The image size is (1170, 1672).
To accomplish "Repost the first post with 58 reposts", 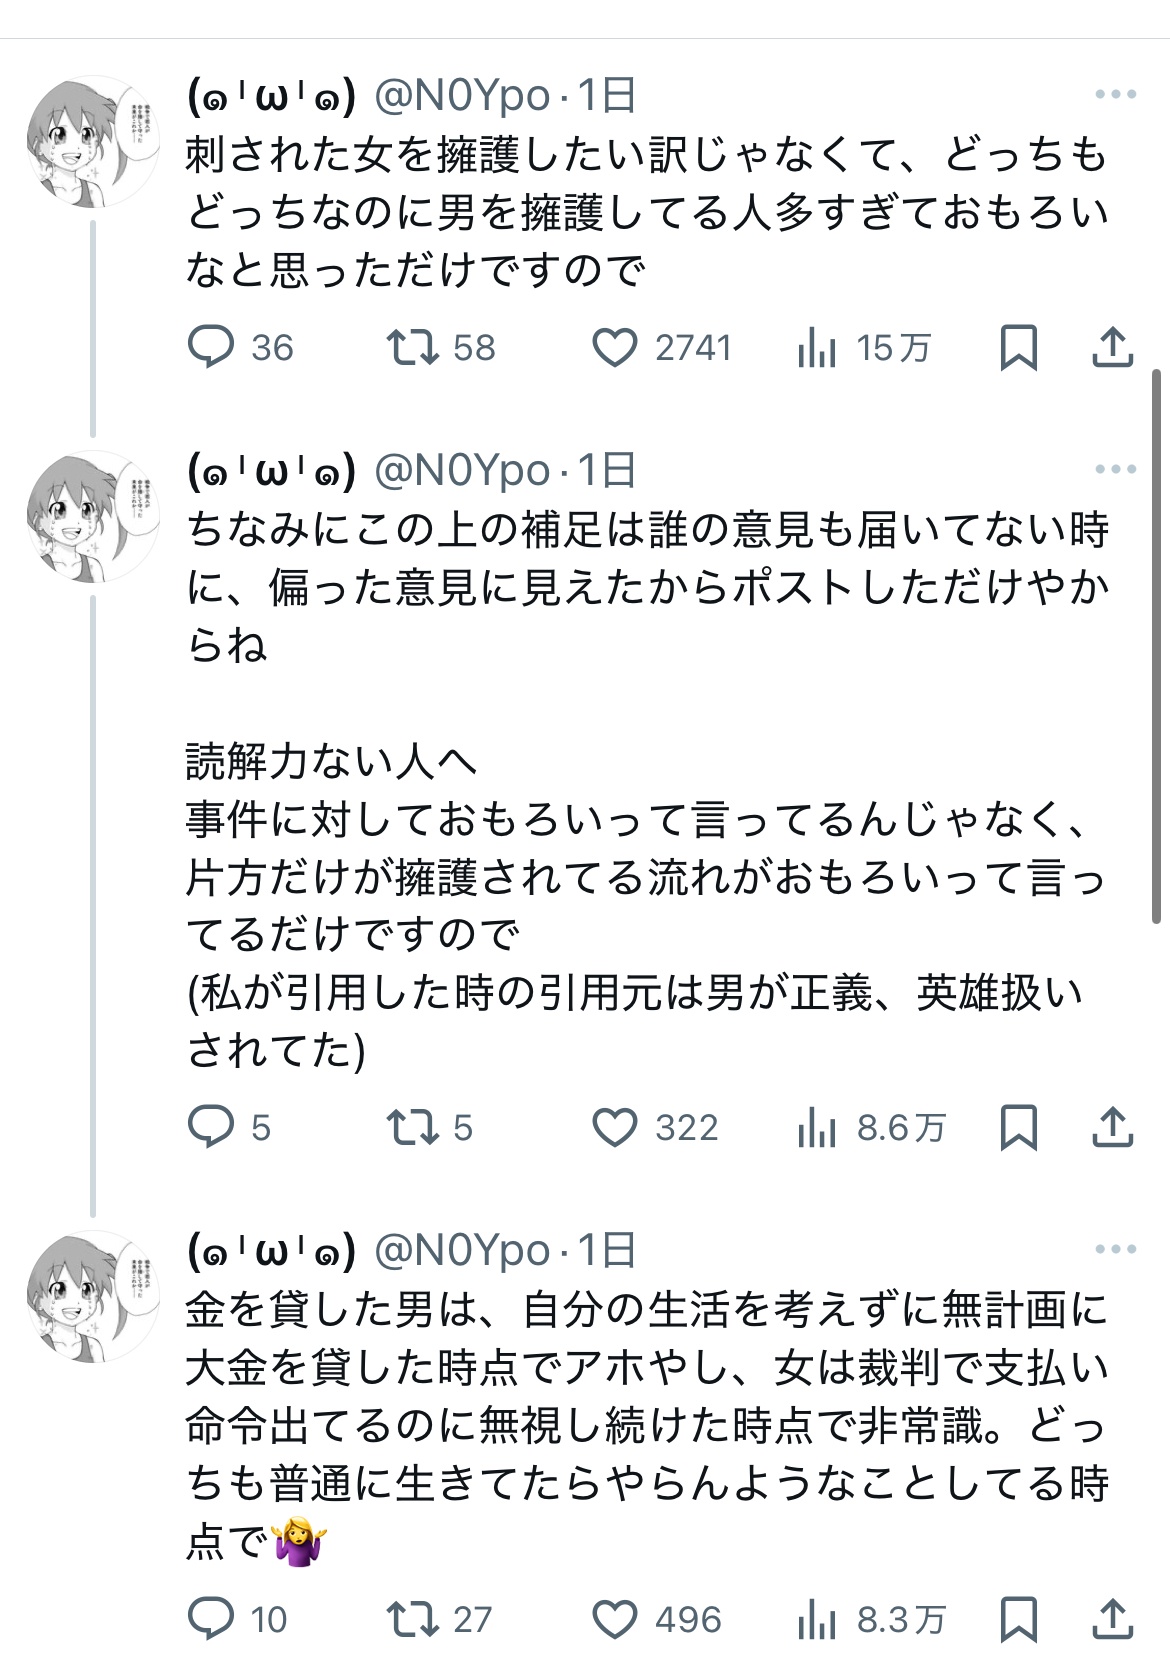I will 412,347.
